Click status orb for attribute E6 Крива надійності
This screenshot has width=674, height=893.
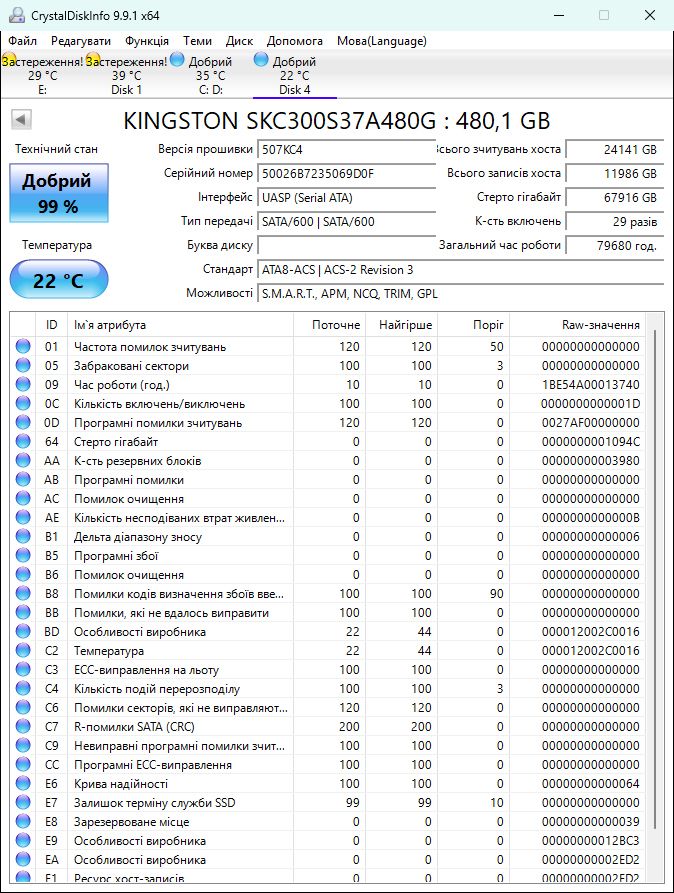coord(23,783)
